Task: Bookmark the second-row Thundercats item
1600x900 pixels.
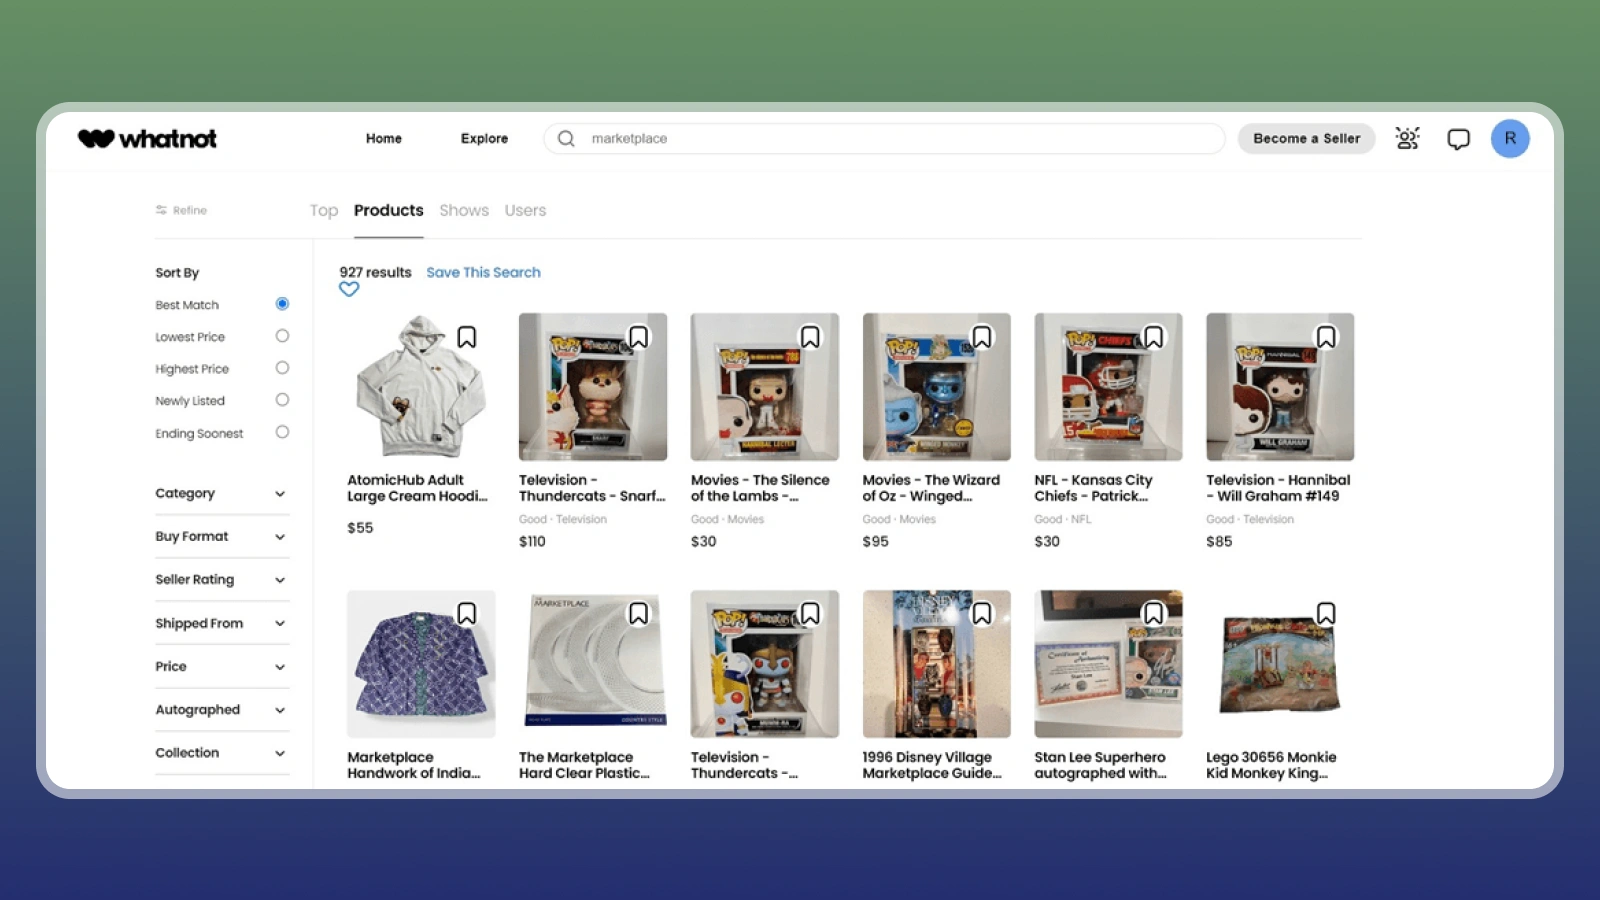Action: (810, 613)
